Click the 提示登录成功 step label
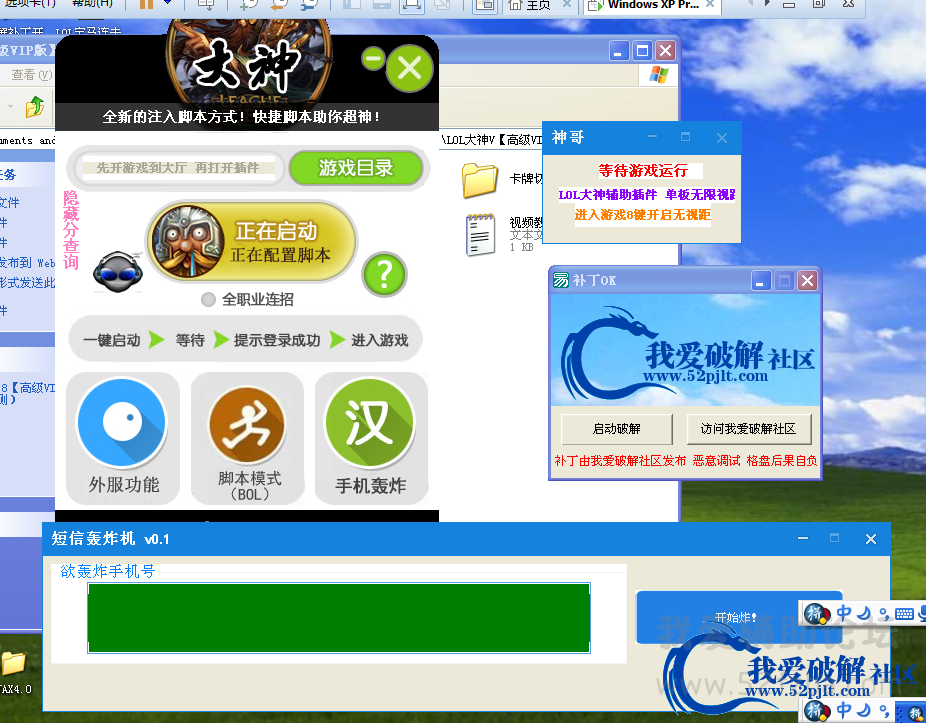The image size is (926, 723). (276, 340)
